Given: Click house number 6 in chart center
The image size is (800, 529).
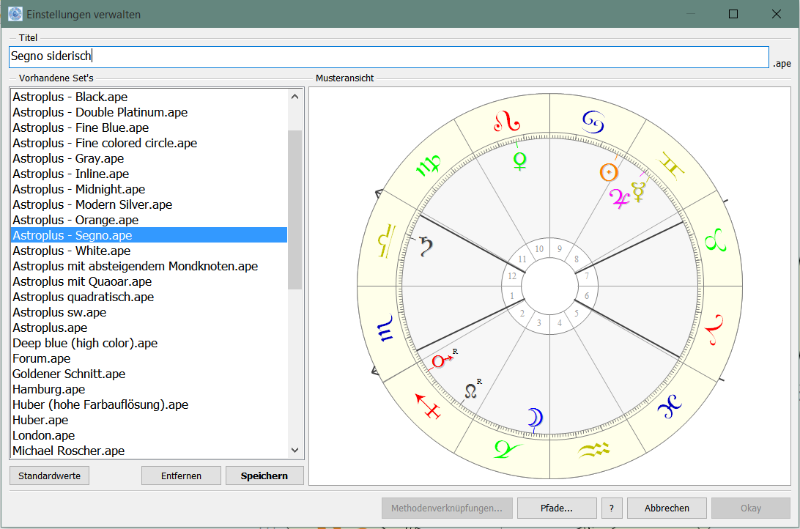Looking at the screenshot, I should point(587,296).
